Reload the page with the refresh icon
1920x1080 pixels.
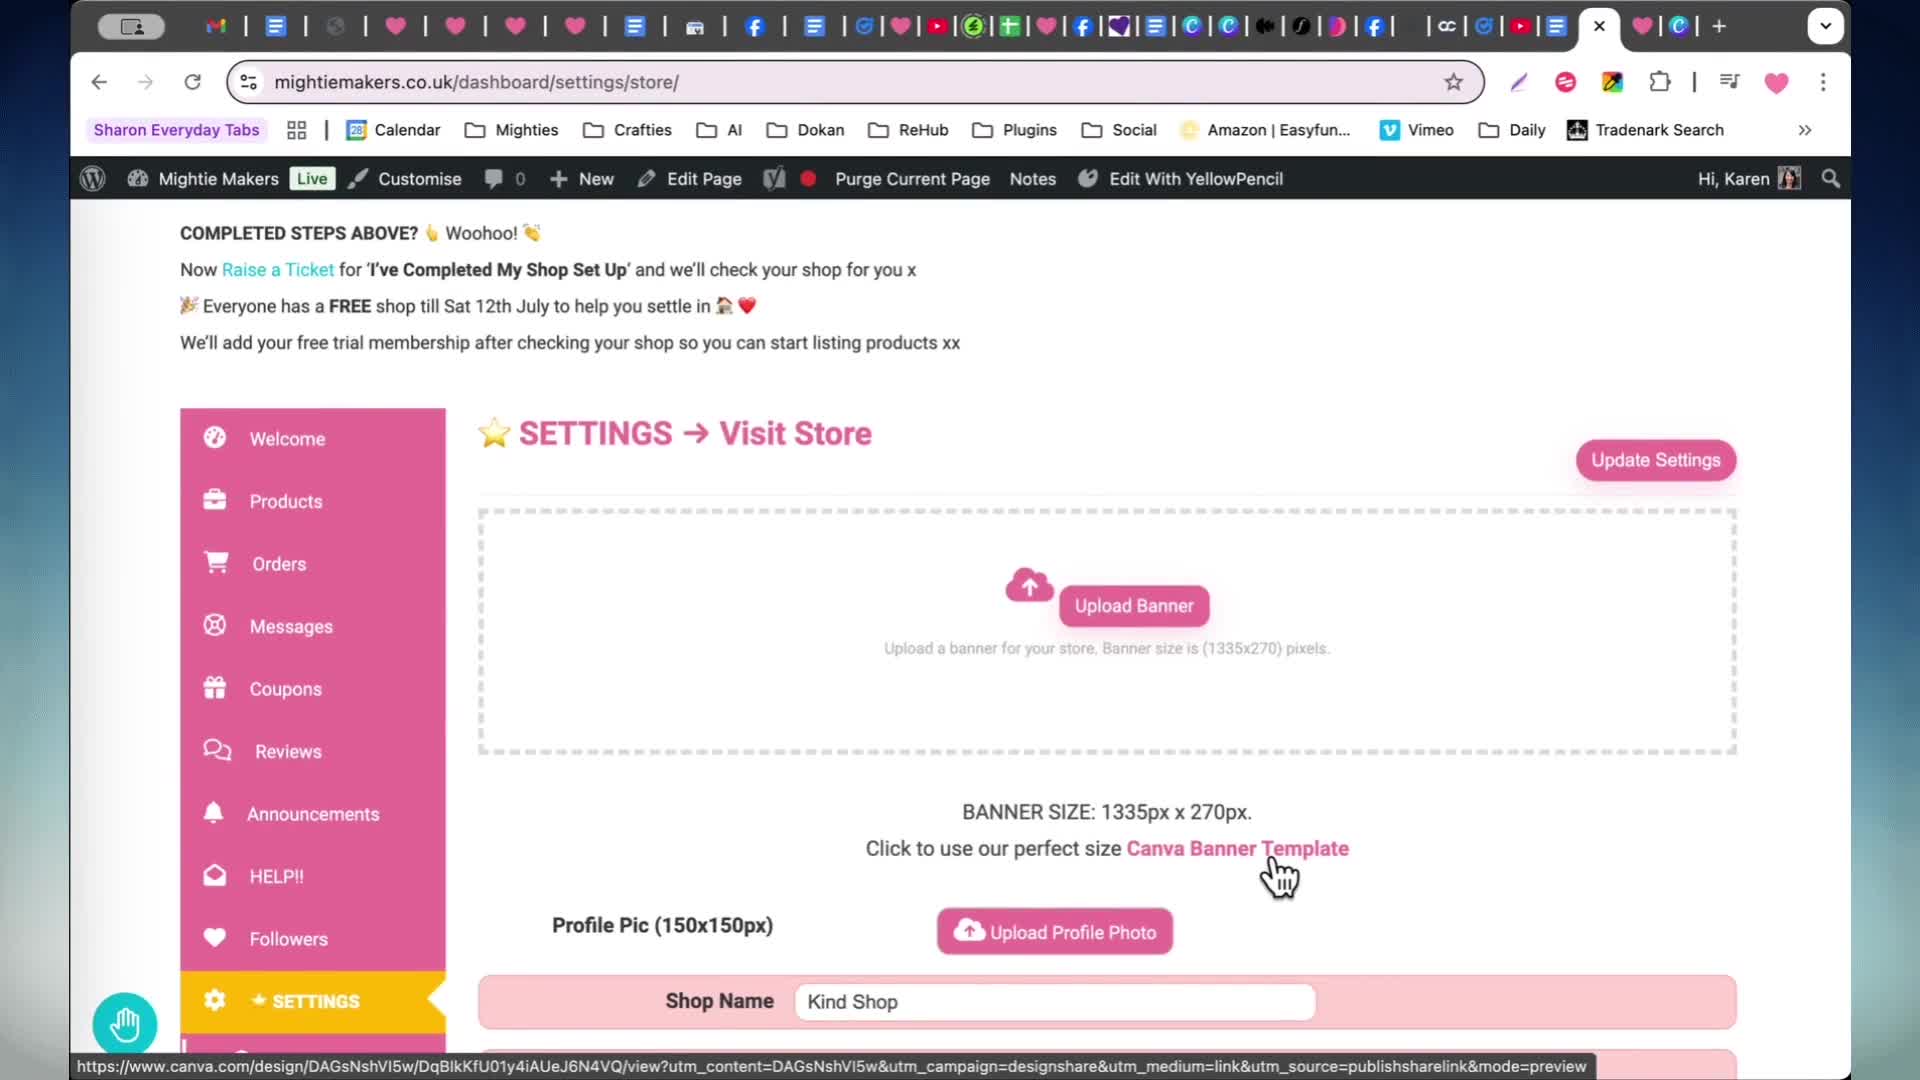(193, 82)
